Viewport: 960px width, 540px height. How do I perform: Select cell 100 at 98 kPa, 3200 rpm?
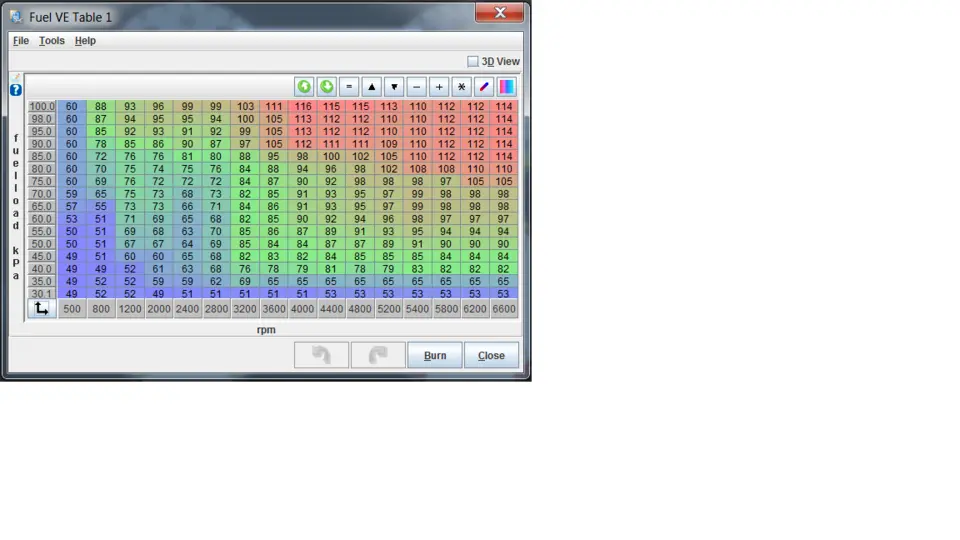click(x=245, y=119)
